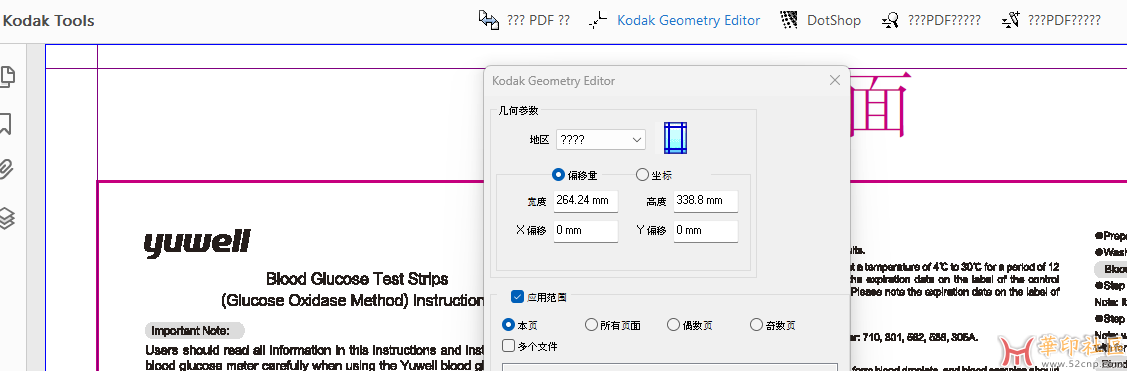This screenshot has width=1127, height=371.
Task: Open the bookmarks sidebar panel
Action: tap(6, 124)
